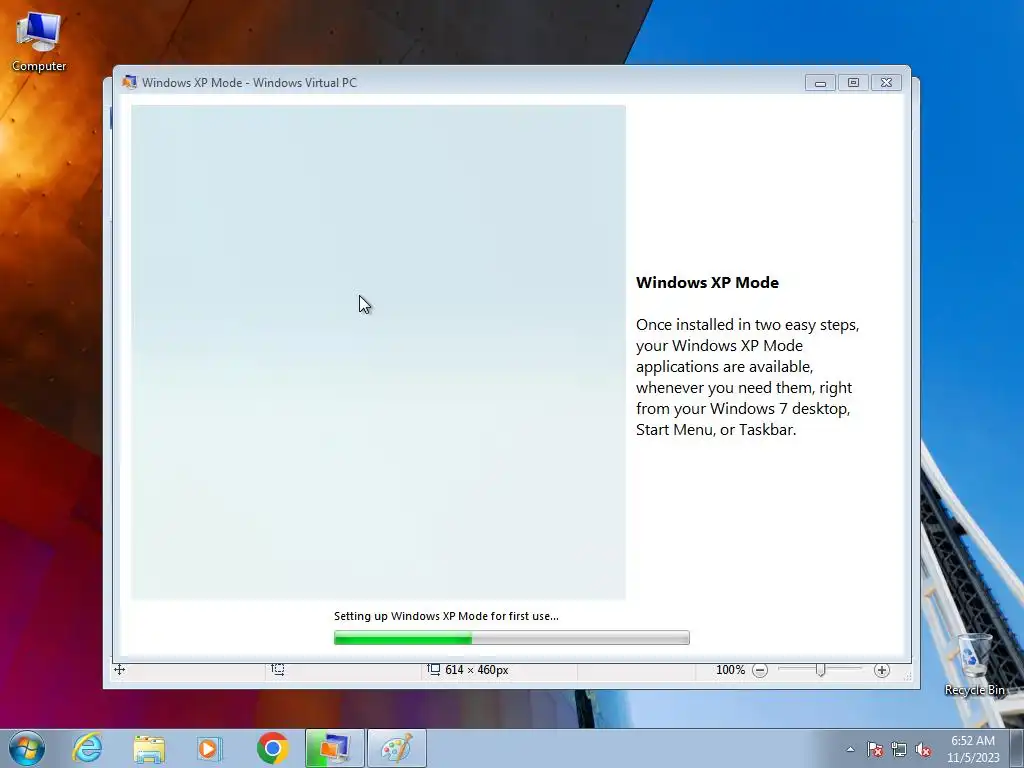Minimize the Windows XP Mode window
The height and width of the screenshot is (768, 1024).
point(820,82)
